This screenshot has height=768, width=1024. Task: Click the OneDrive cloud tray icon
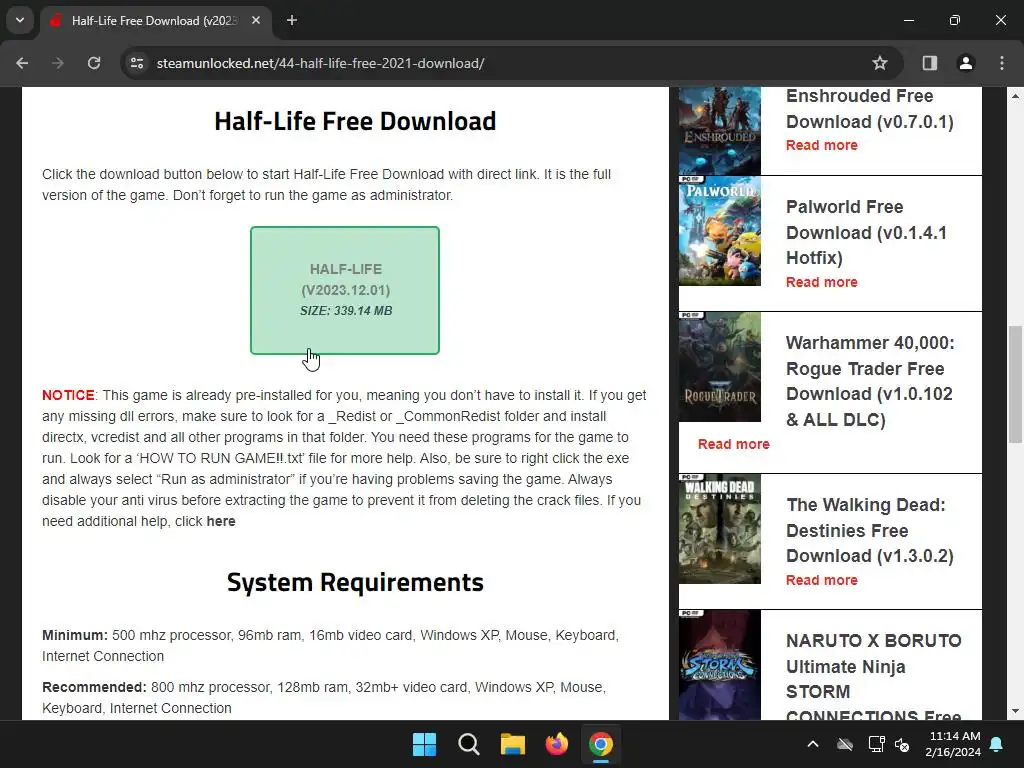coord(845,744)
